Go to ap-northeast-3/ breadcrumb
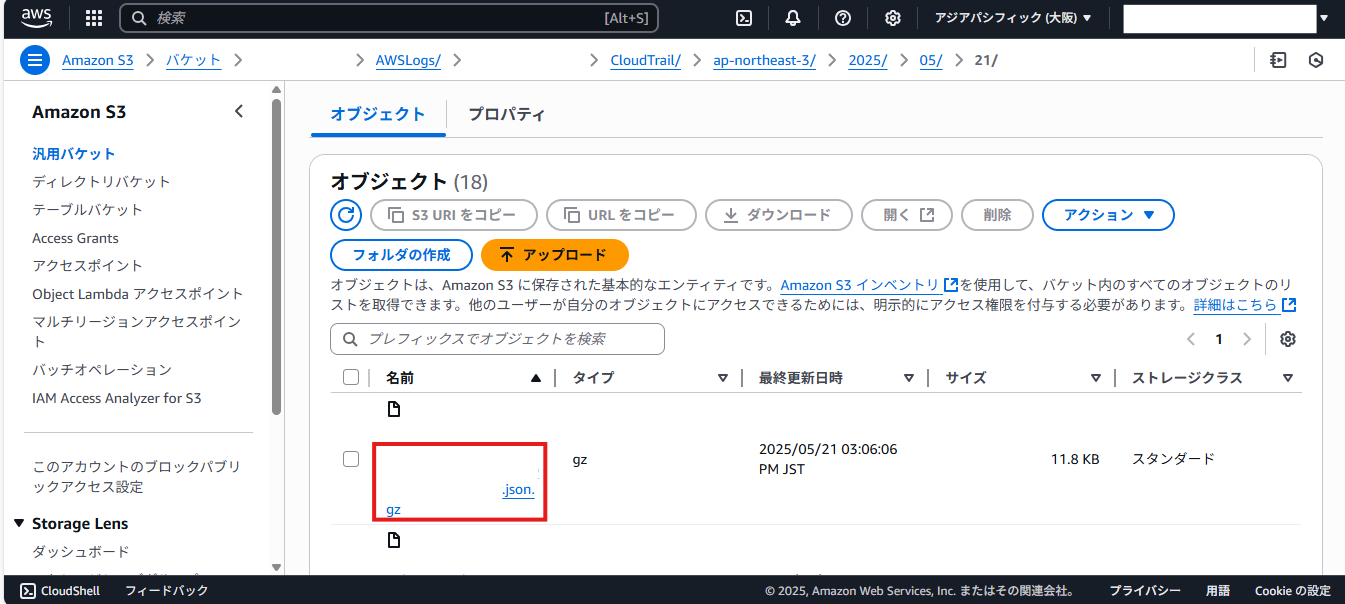This screenshot has height=604, width=1345. coord(765,60)
